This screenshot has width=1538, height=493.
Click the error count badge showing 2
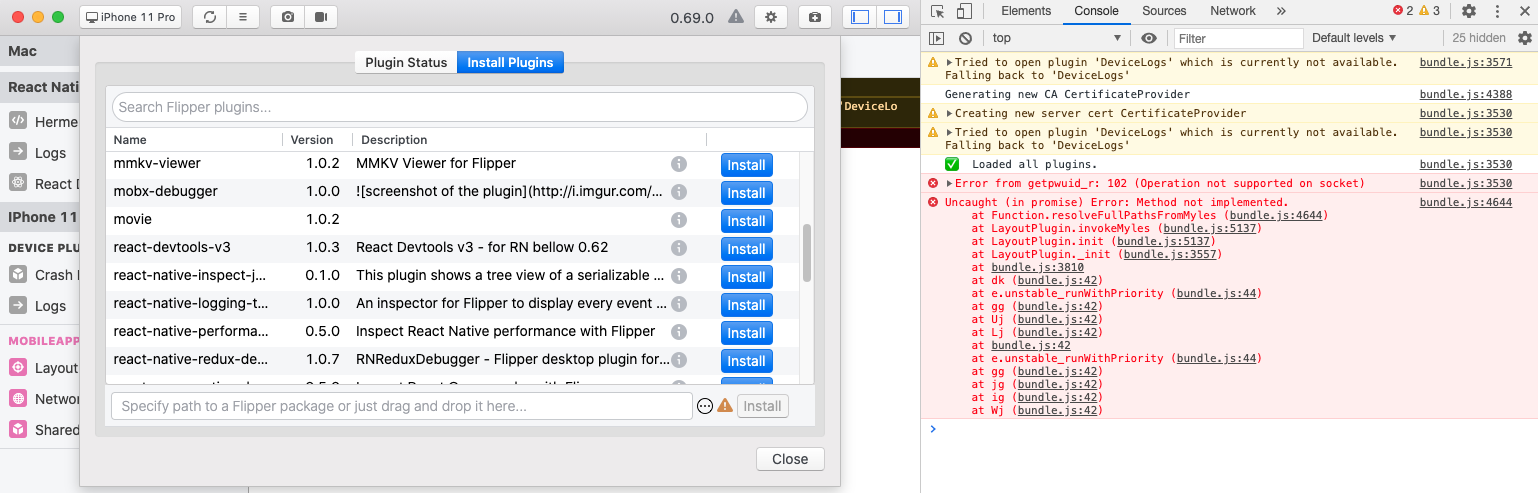point(1403,11)
